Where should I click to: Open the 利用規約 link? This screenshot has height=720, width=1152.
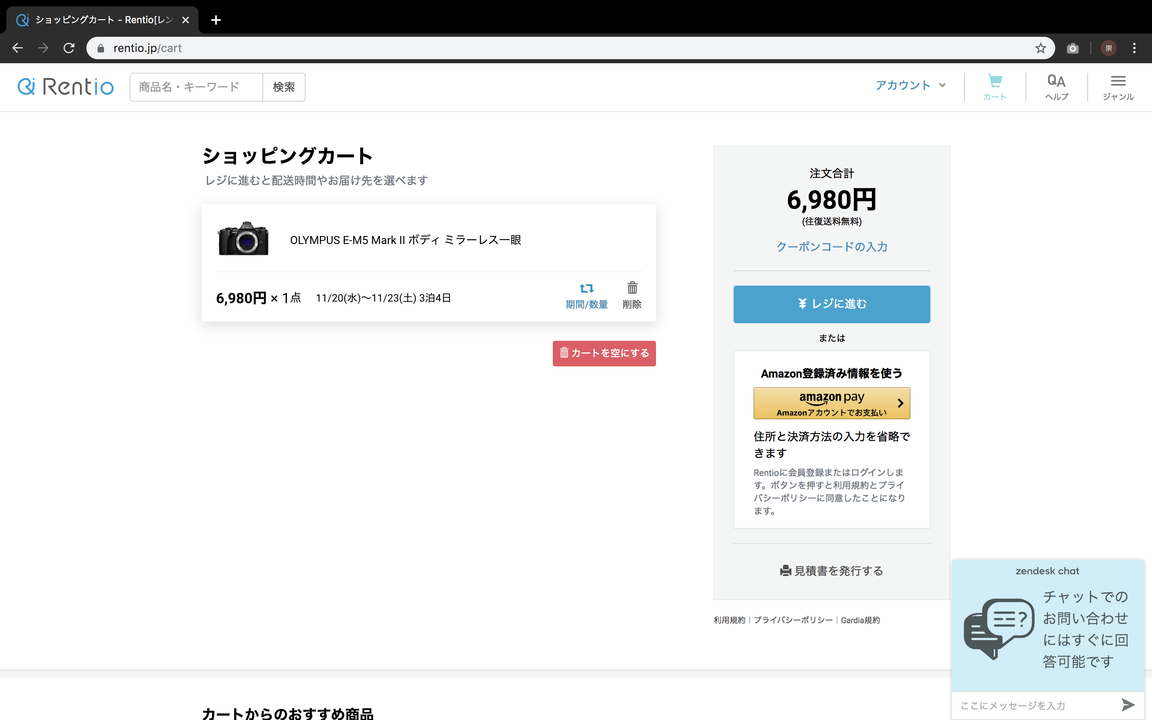[729, 620]
